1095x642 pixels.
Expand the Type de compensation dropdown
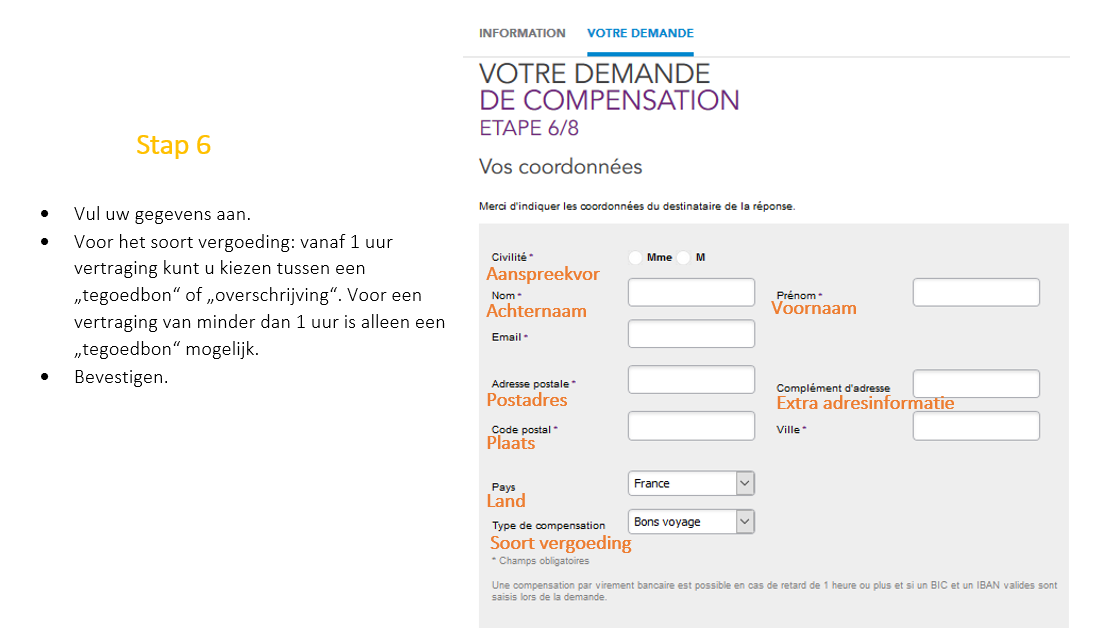pyautogui.click(x=691, y=522)
